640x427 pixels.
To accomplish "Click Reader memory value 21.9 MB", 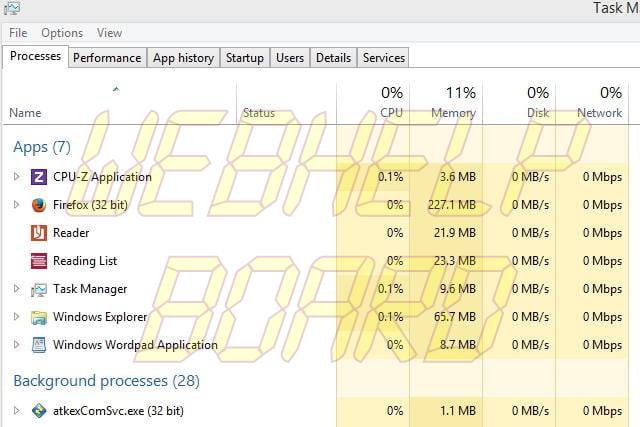I will click(x=455, y=233).
